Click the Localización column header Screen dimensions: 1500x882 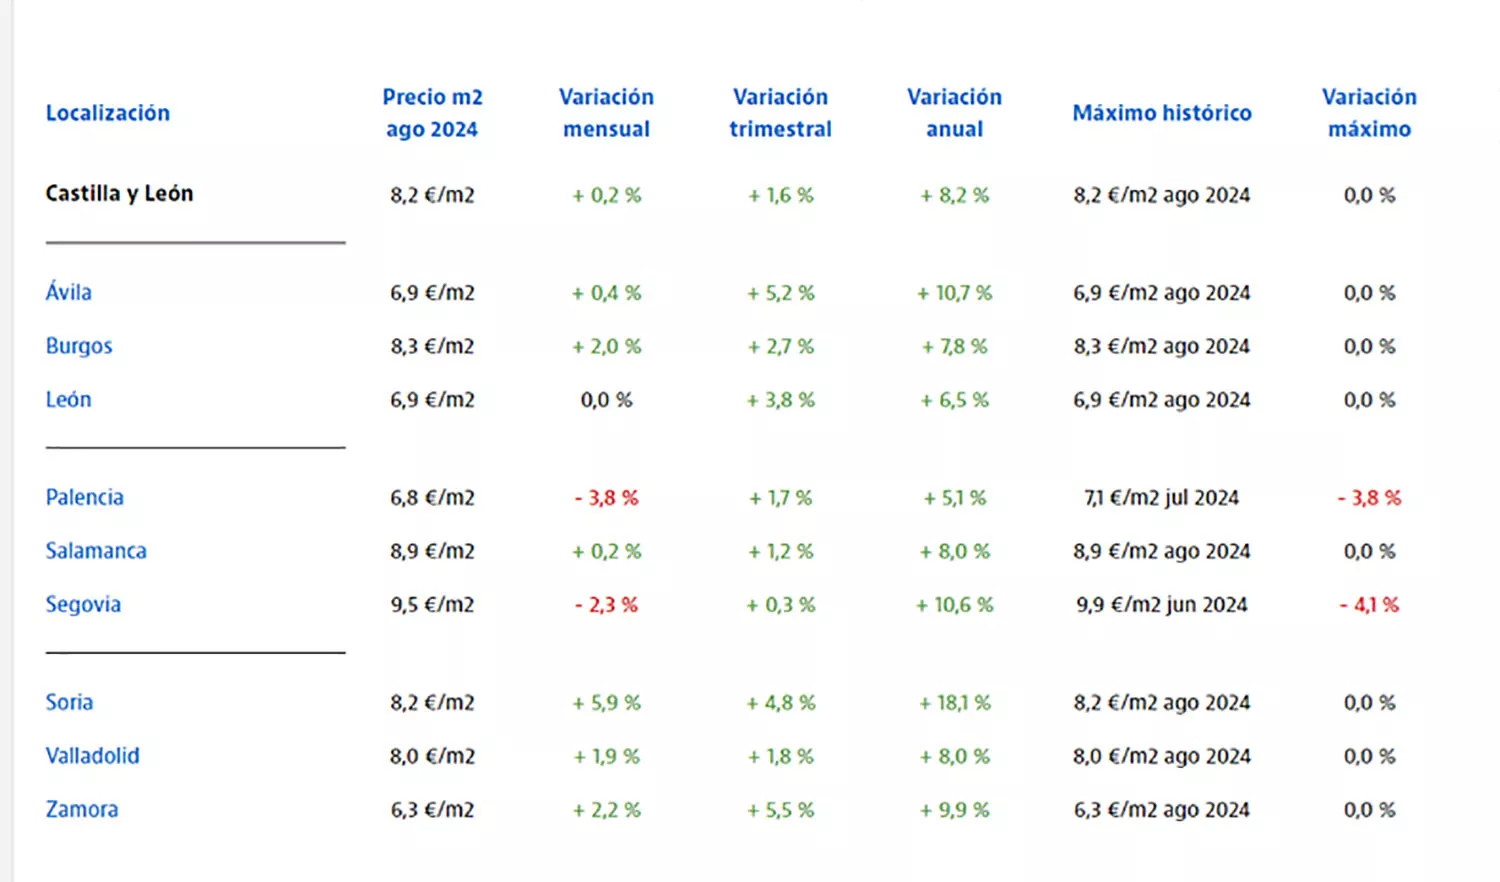pos(108,113)
